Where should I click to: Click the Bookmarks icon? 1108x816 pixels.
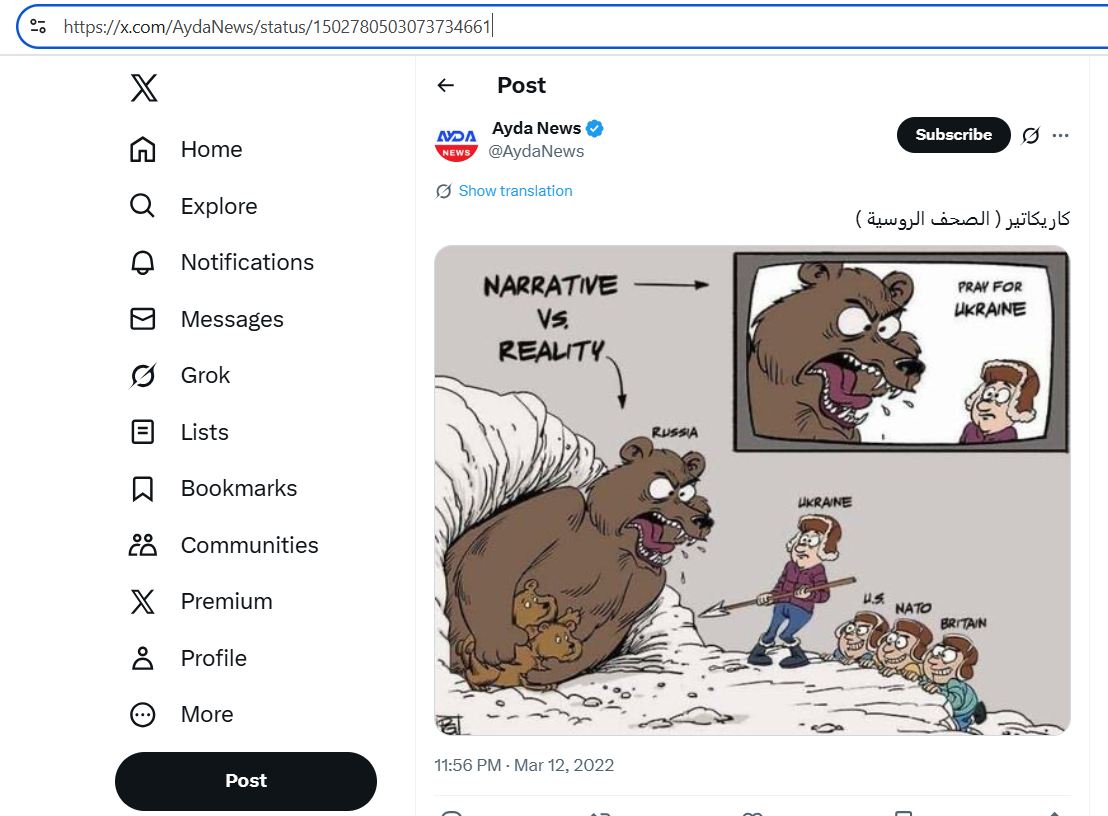click(x=143, y=489)
